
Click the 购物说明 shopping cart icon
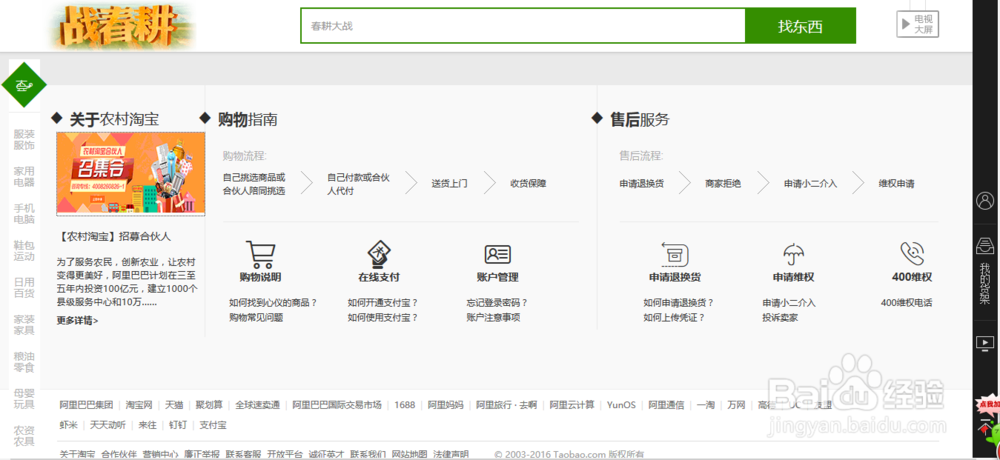[260, 255]
